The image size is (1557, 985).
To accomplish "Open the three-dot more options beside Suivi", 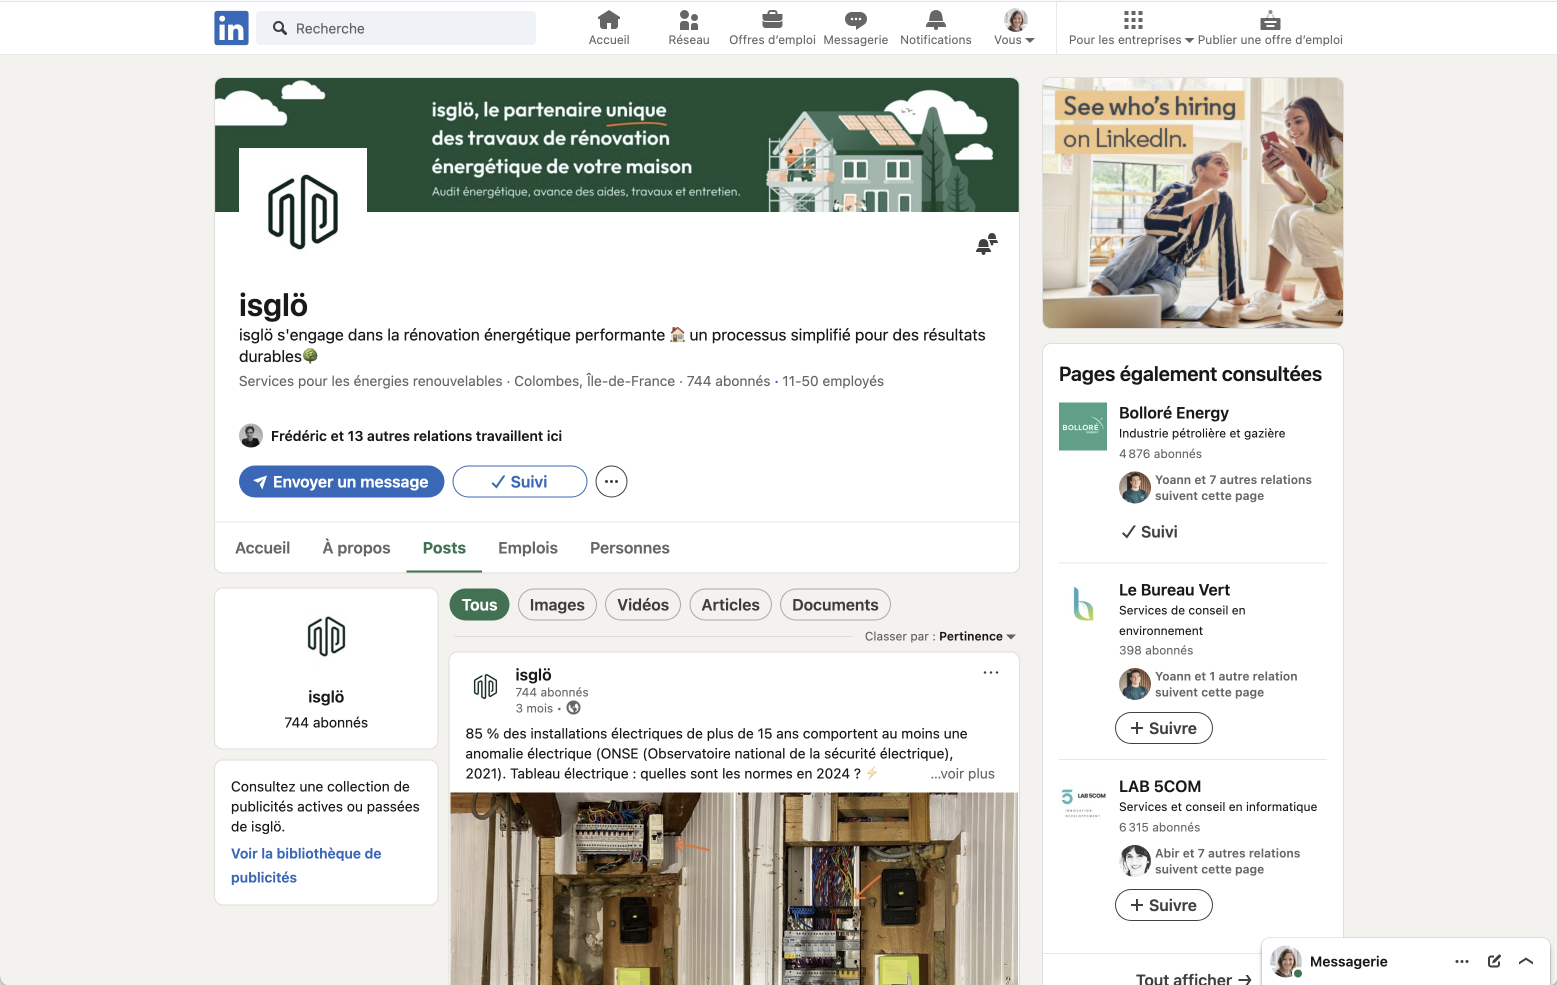I will pos(612,482).
